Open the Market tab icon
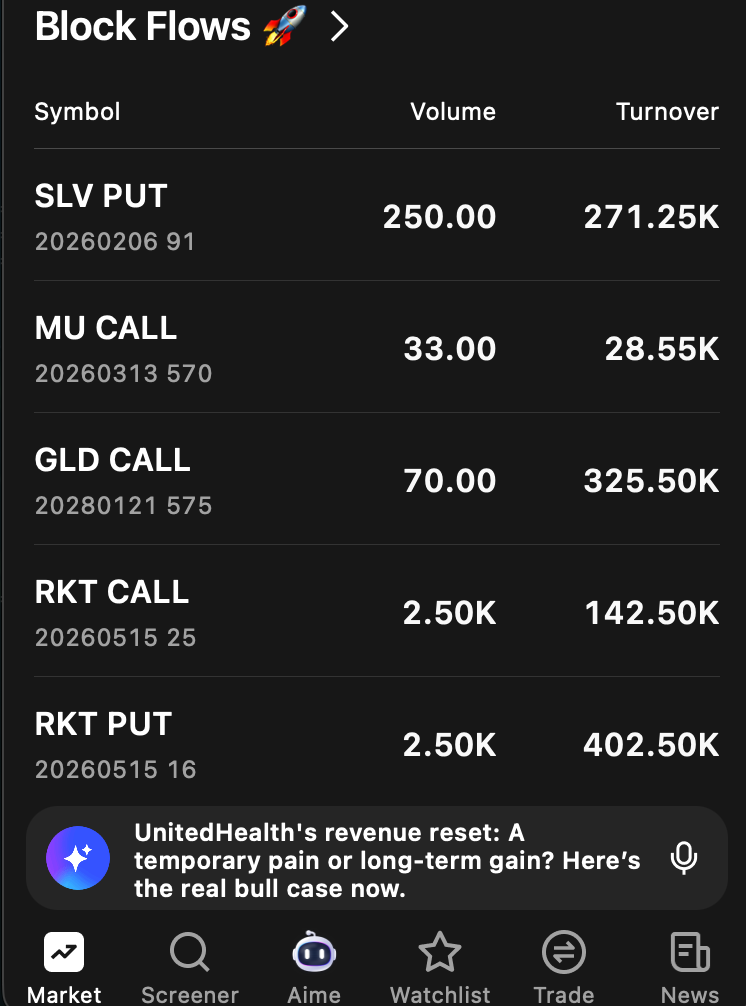 64,952
